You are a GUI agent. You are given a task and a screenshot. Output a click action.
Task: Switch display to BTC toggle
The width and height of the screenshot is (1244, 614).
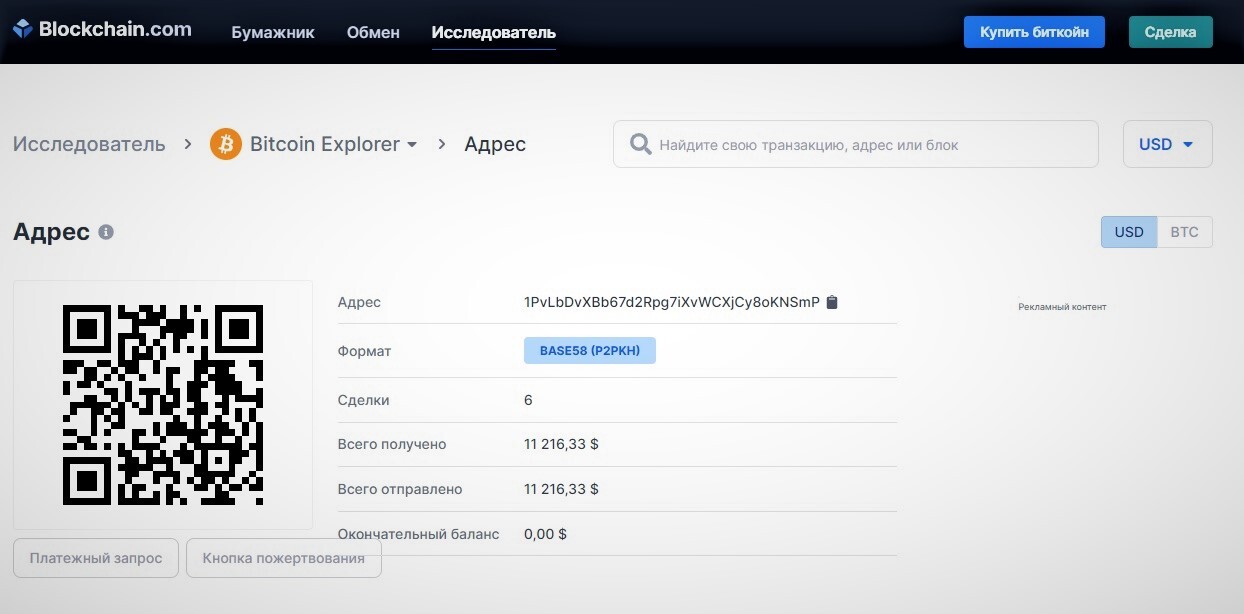1184,232
